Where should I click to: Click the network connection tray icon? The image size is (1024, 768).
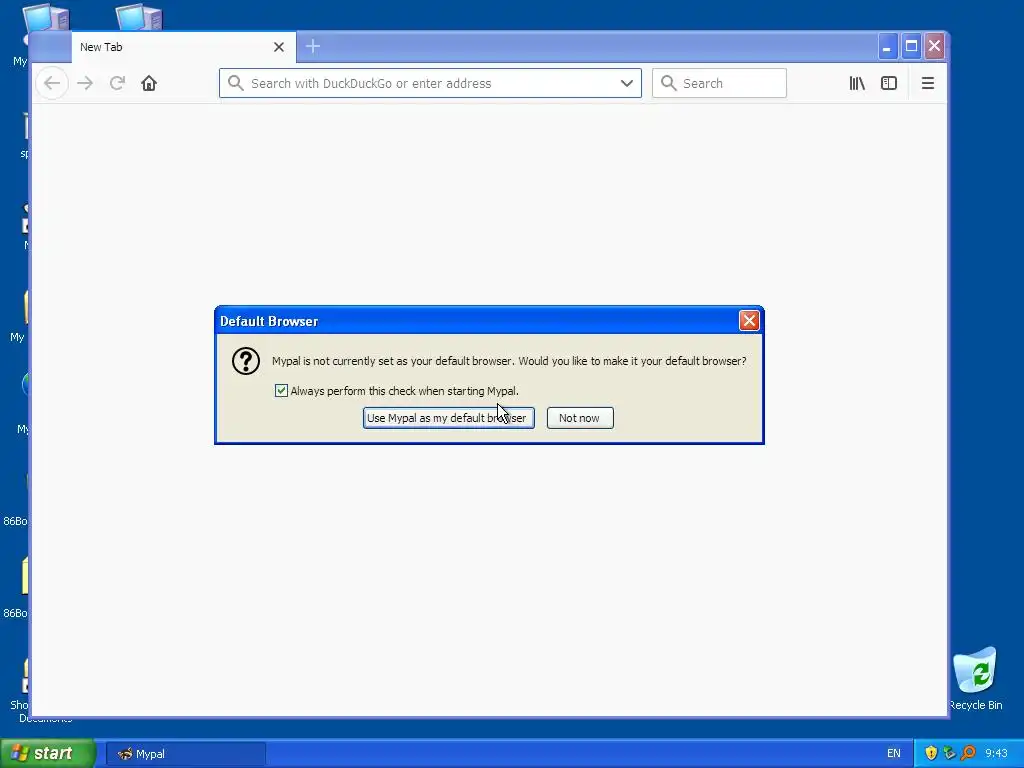[950, 753]
